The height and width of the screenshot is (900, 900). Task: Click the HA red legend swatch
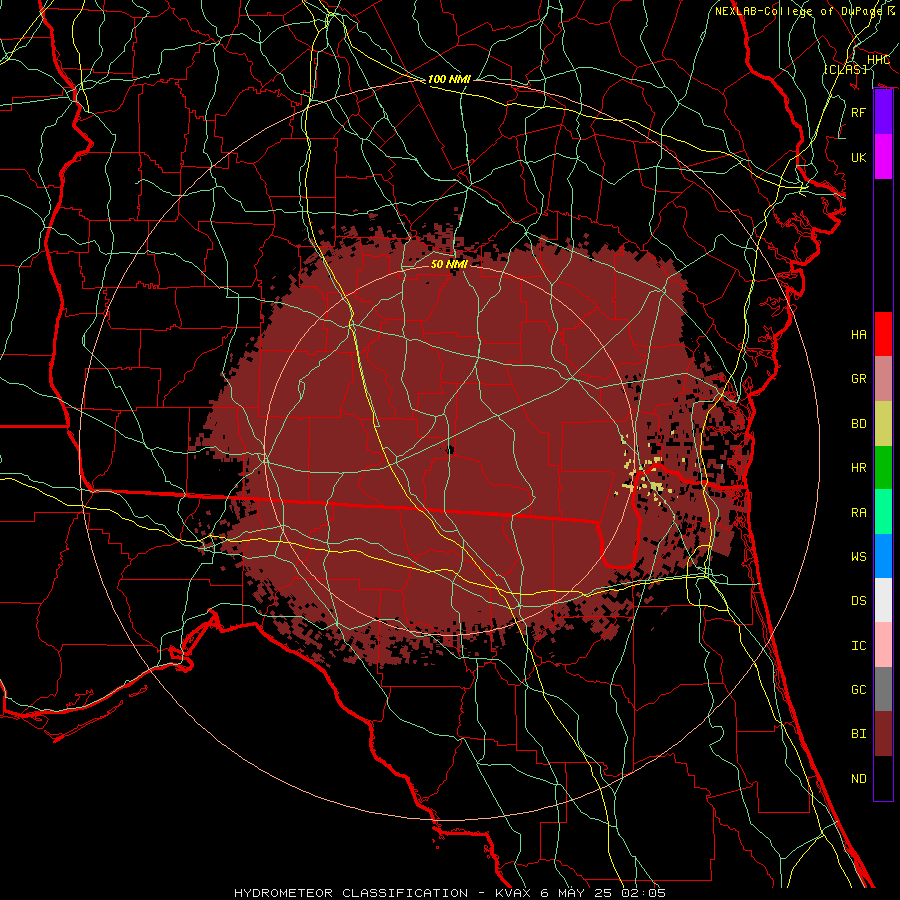(883, 334)
